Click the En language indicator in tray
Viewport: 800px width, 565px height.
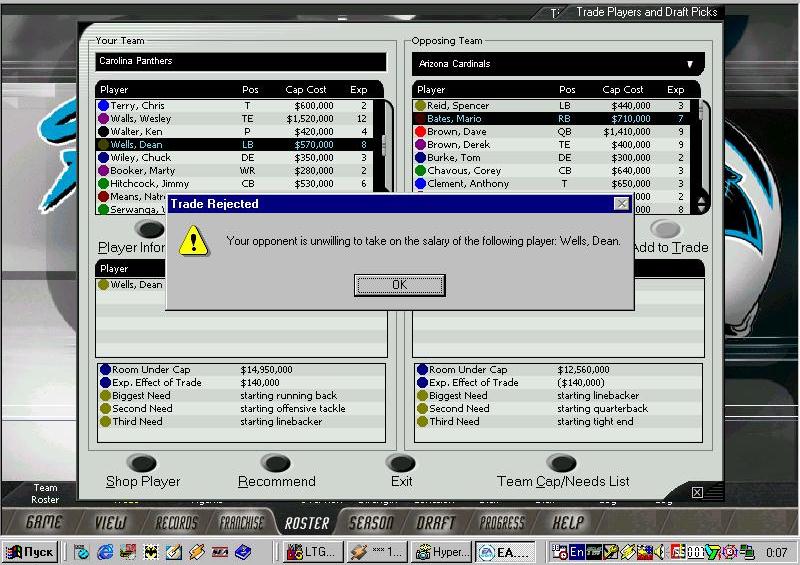click(x=578, y=552)
